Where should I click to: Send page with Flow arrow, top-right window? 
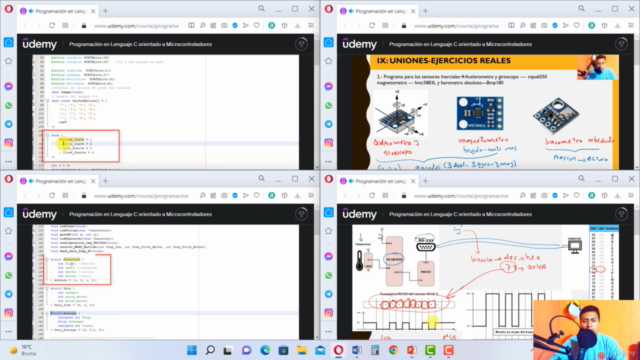click(566, 25)
